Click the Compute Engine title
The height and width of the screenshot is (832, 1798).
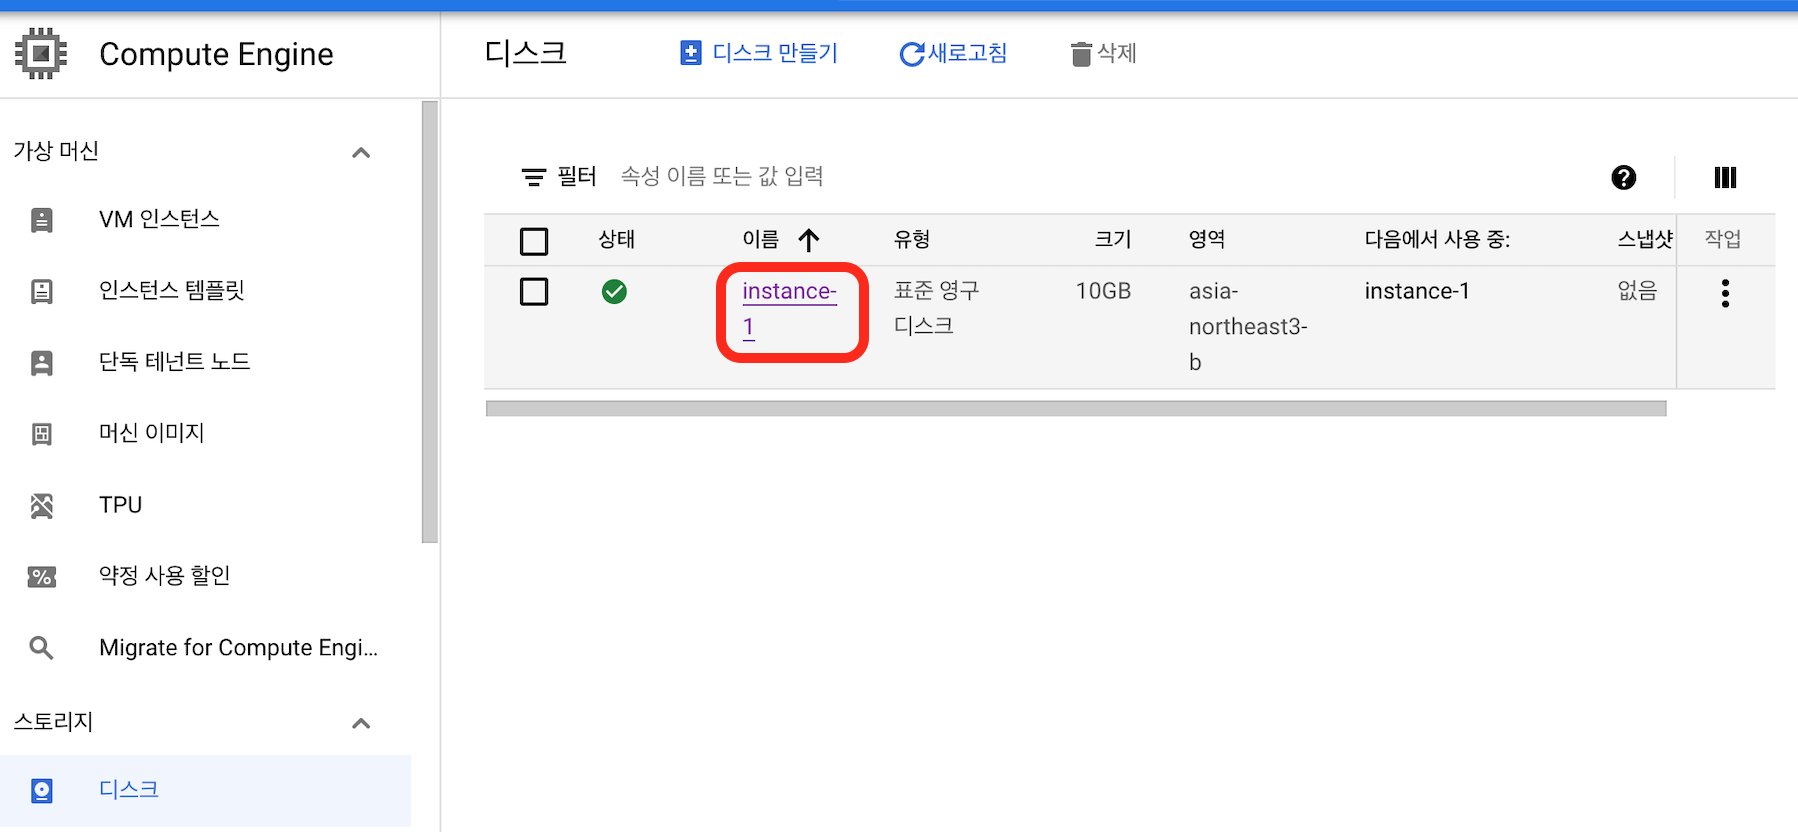[216, 54]
